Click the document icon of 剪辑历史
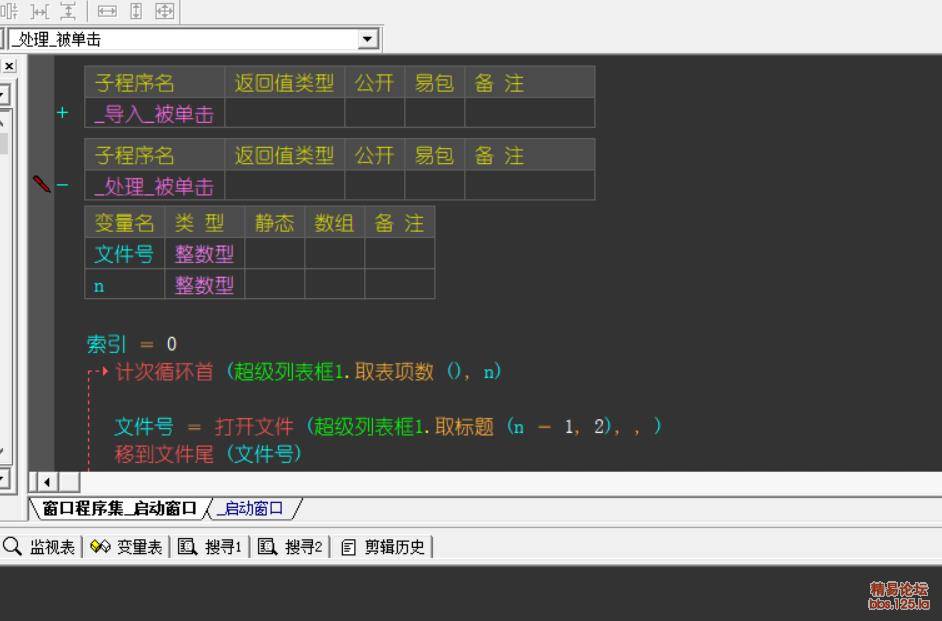The image size is (942, 621). pos(348,547)
